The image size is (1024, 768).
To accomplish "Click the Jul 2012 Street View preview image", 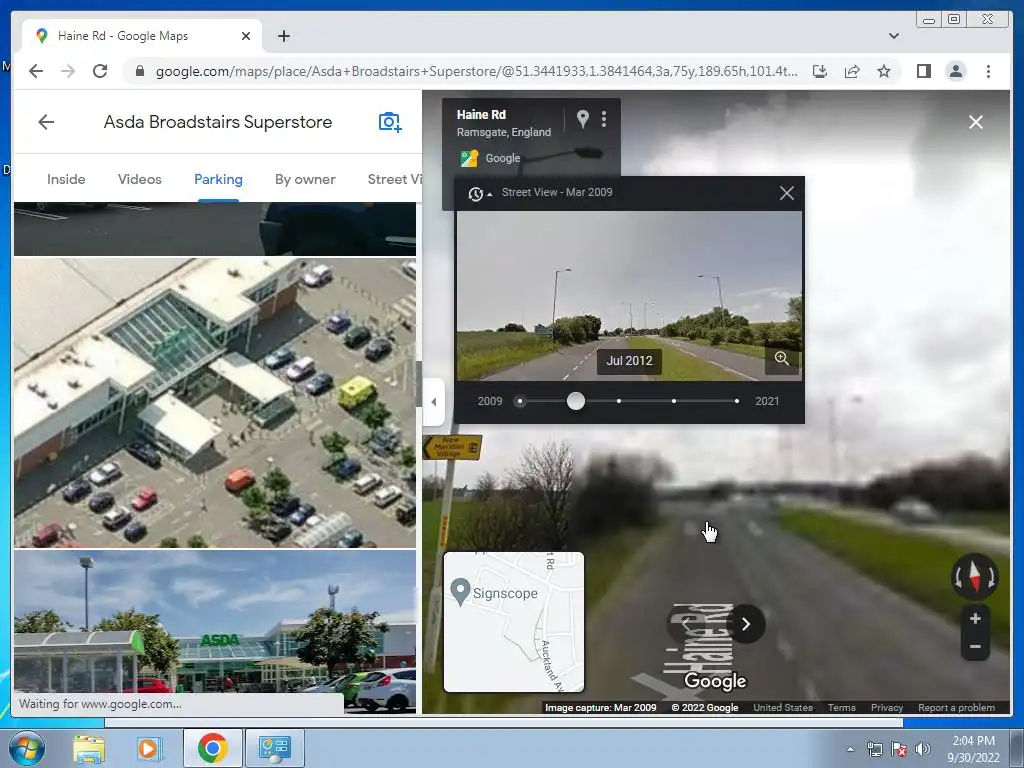I will click(629, 295).
